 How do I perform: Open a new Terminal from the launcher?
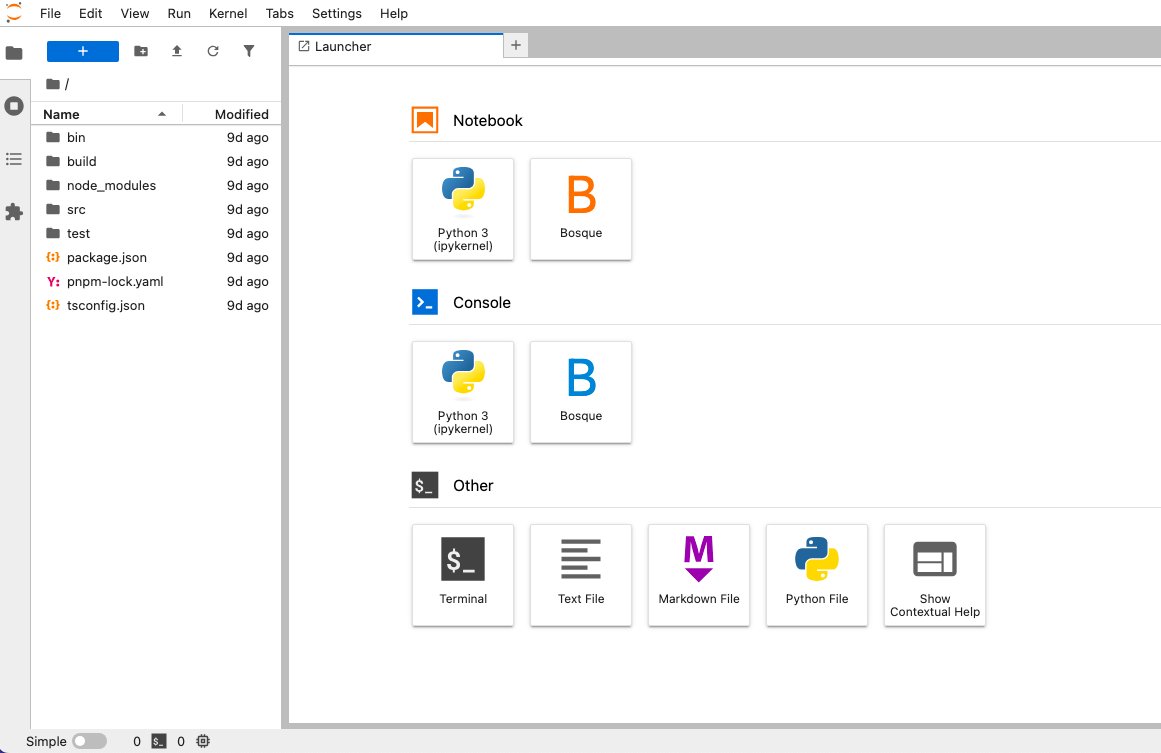[x=463, y=575]
